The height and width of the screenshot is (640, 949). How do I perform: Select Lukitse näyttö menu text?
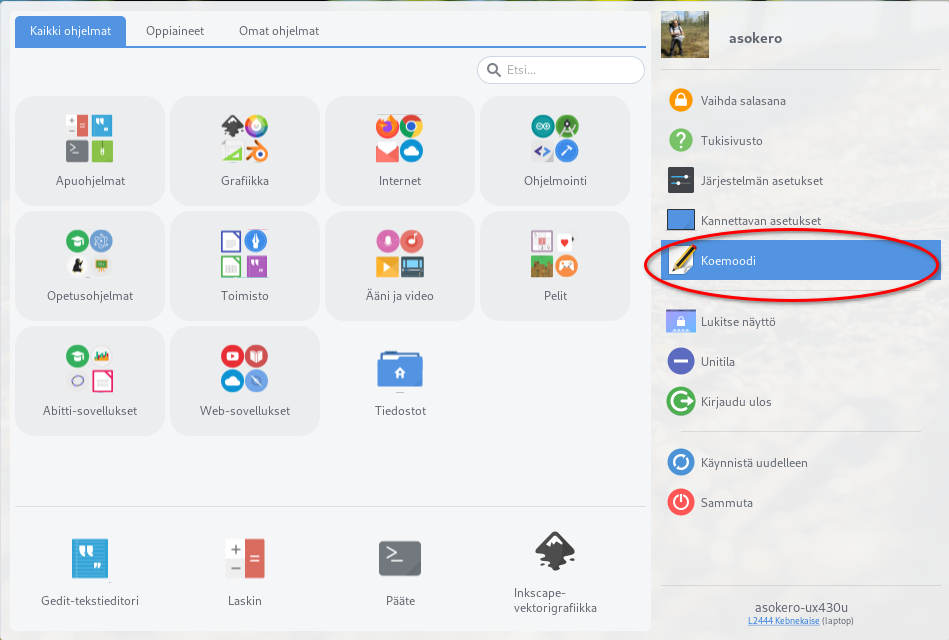[738, 322]
